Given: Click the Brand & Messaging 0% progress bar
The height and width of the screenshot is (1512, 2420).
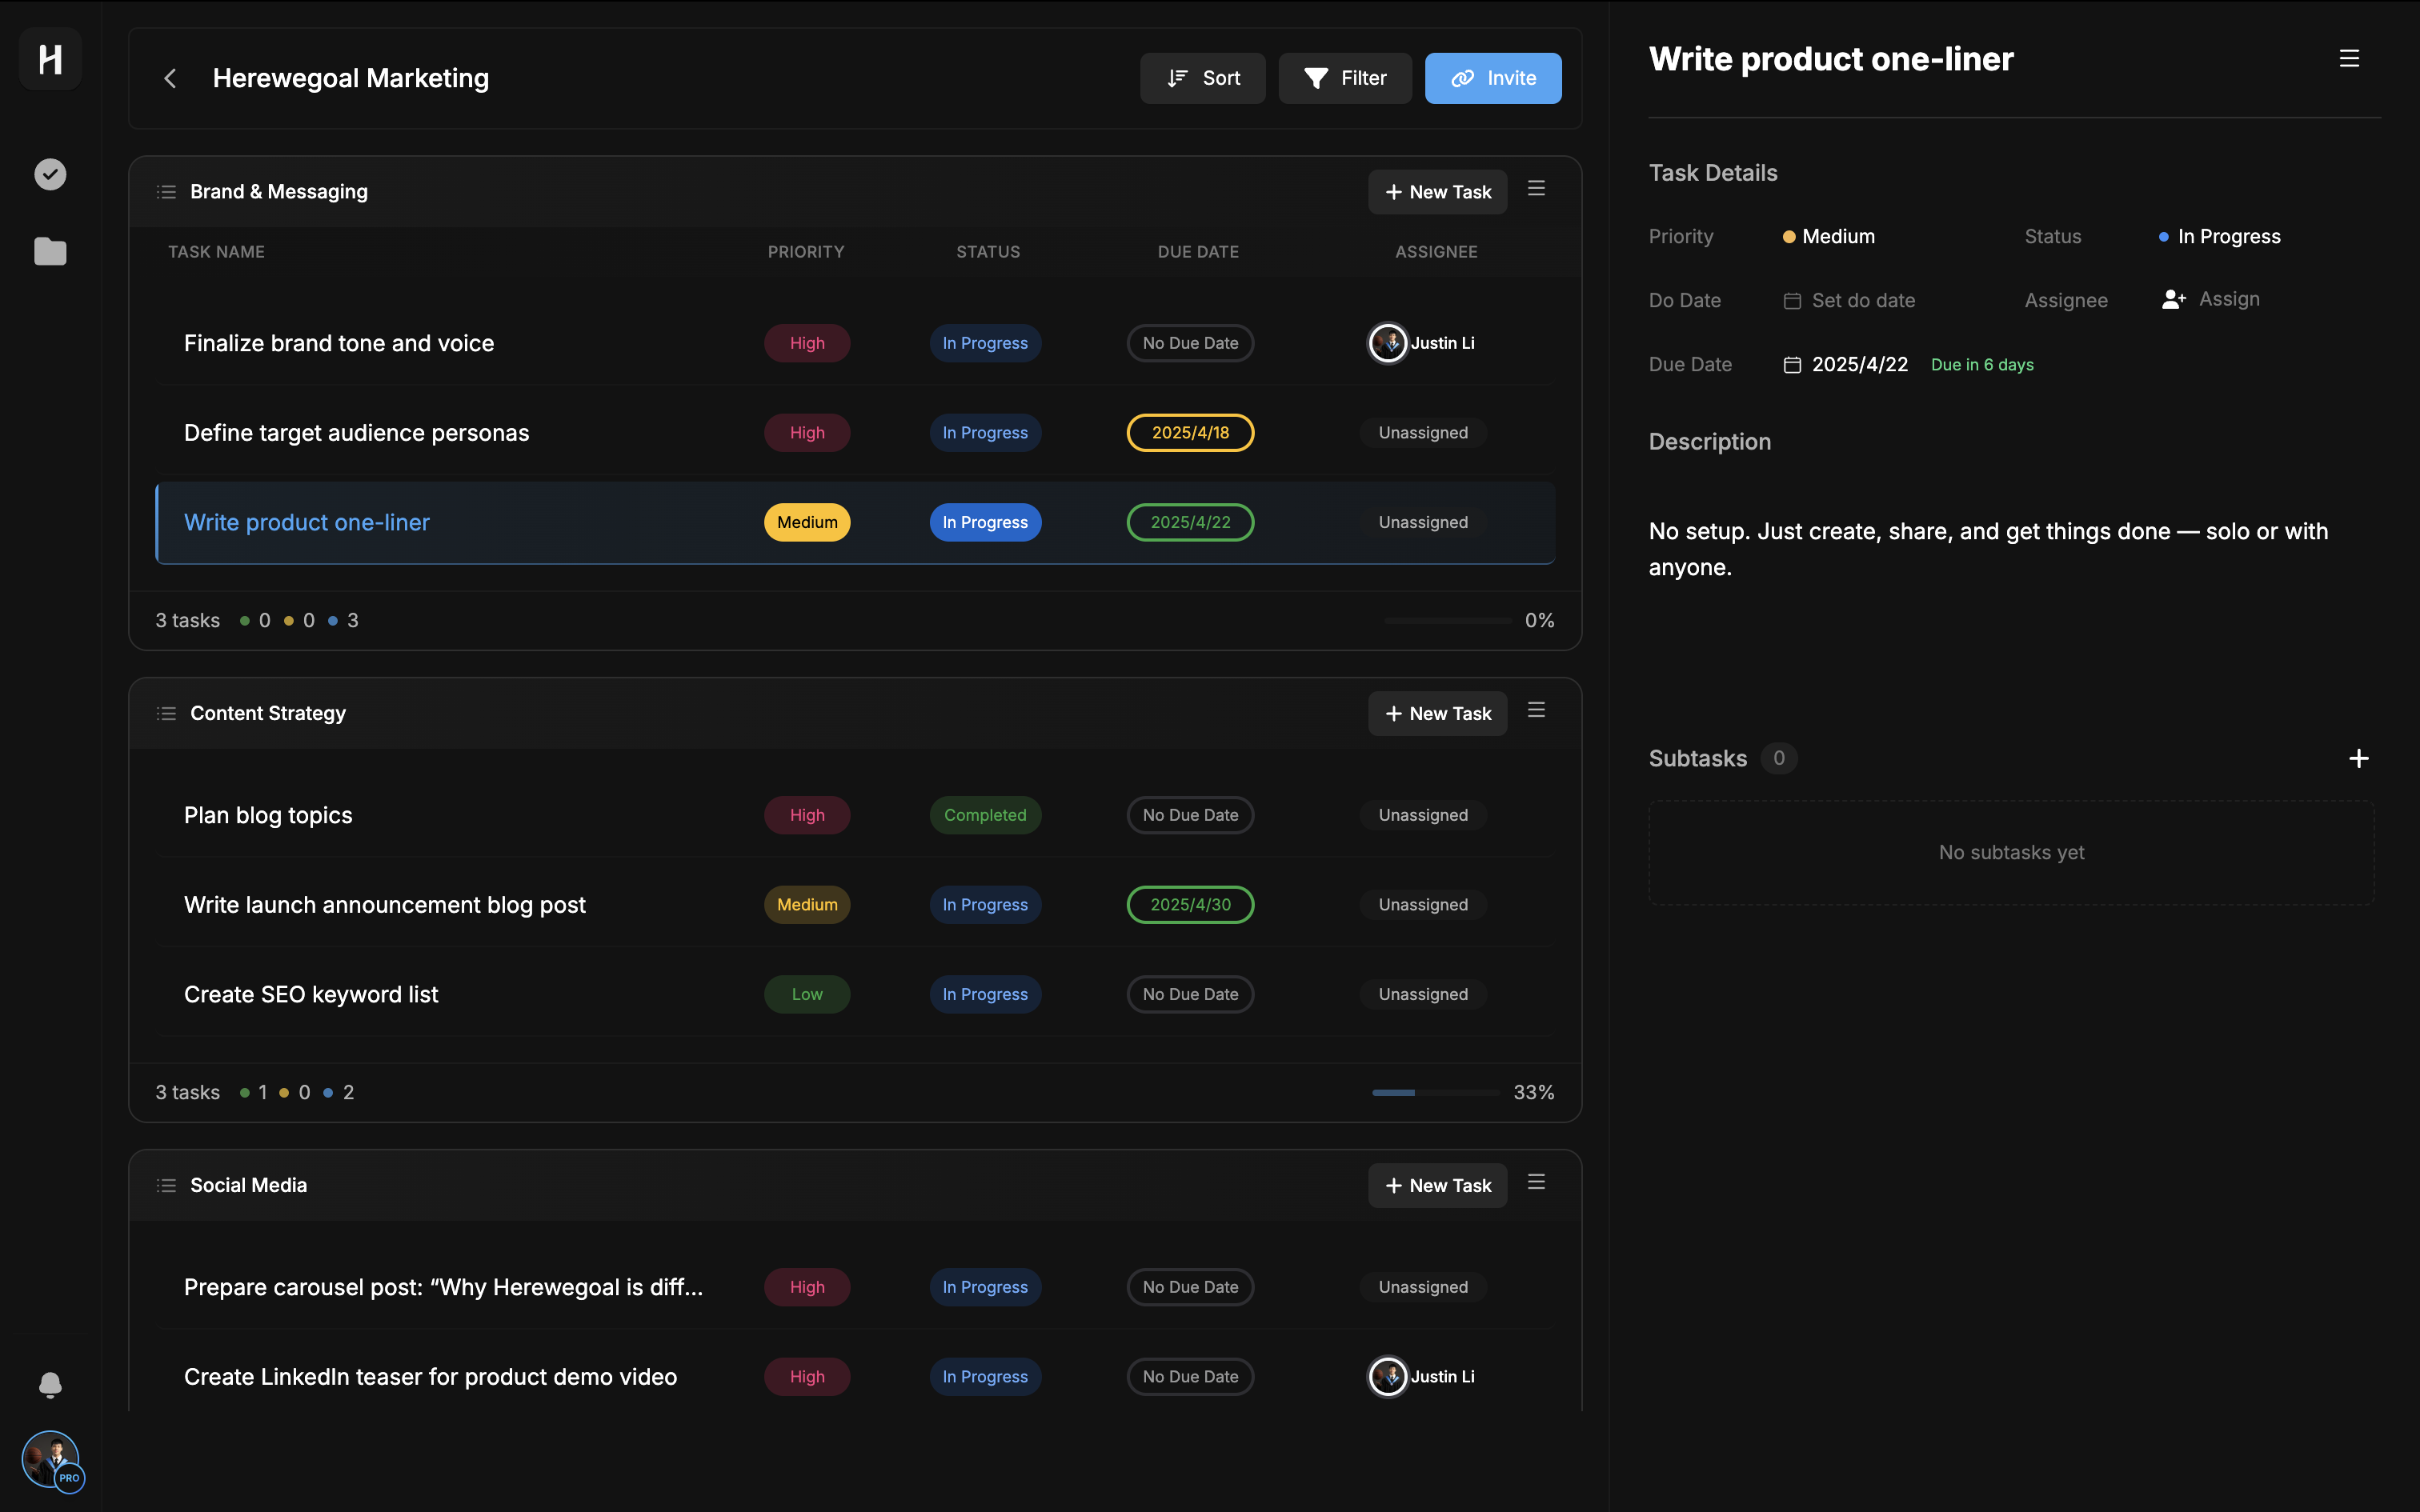Looking at the screenshot, I should tap(1448, 621).
